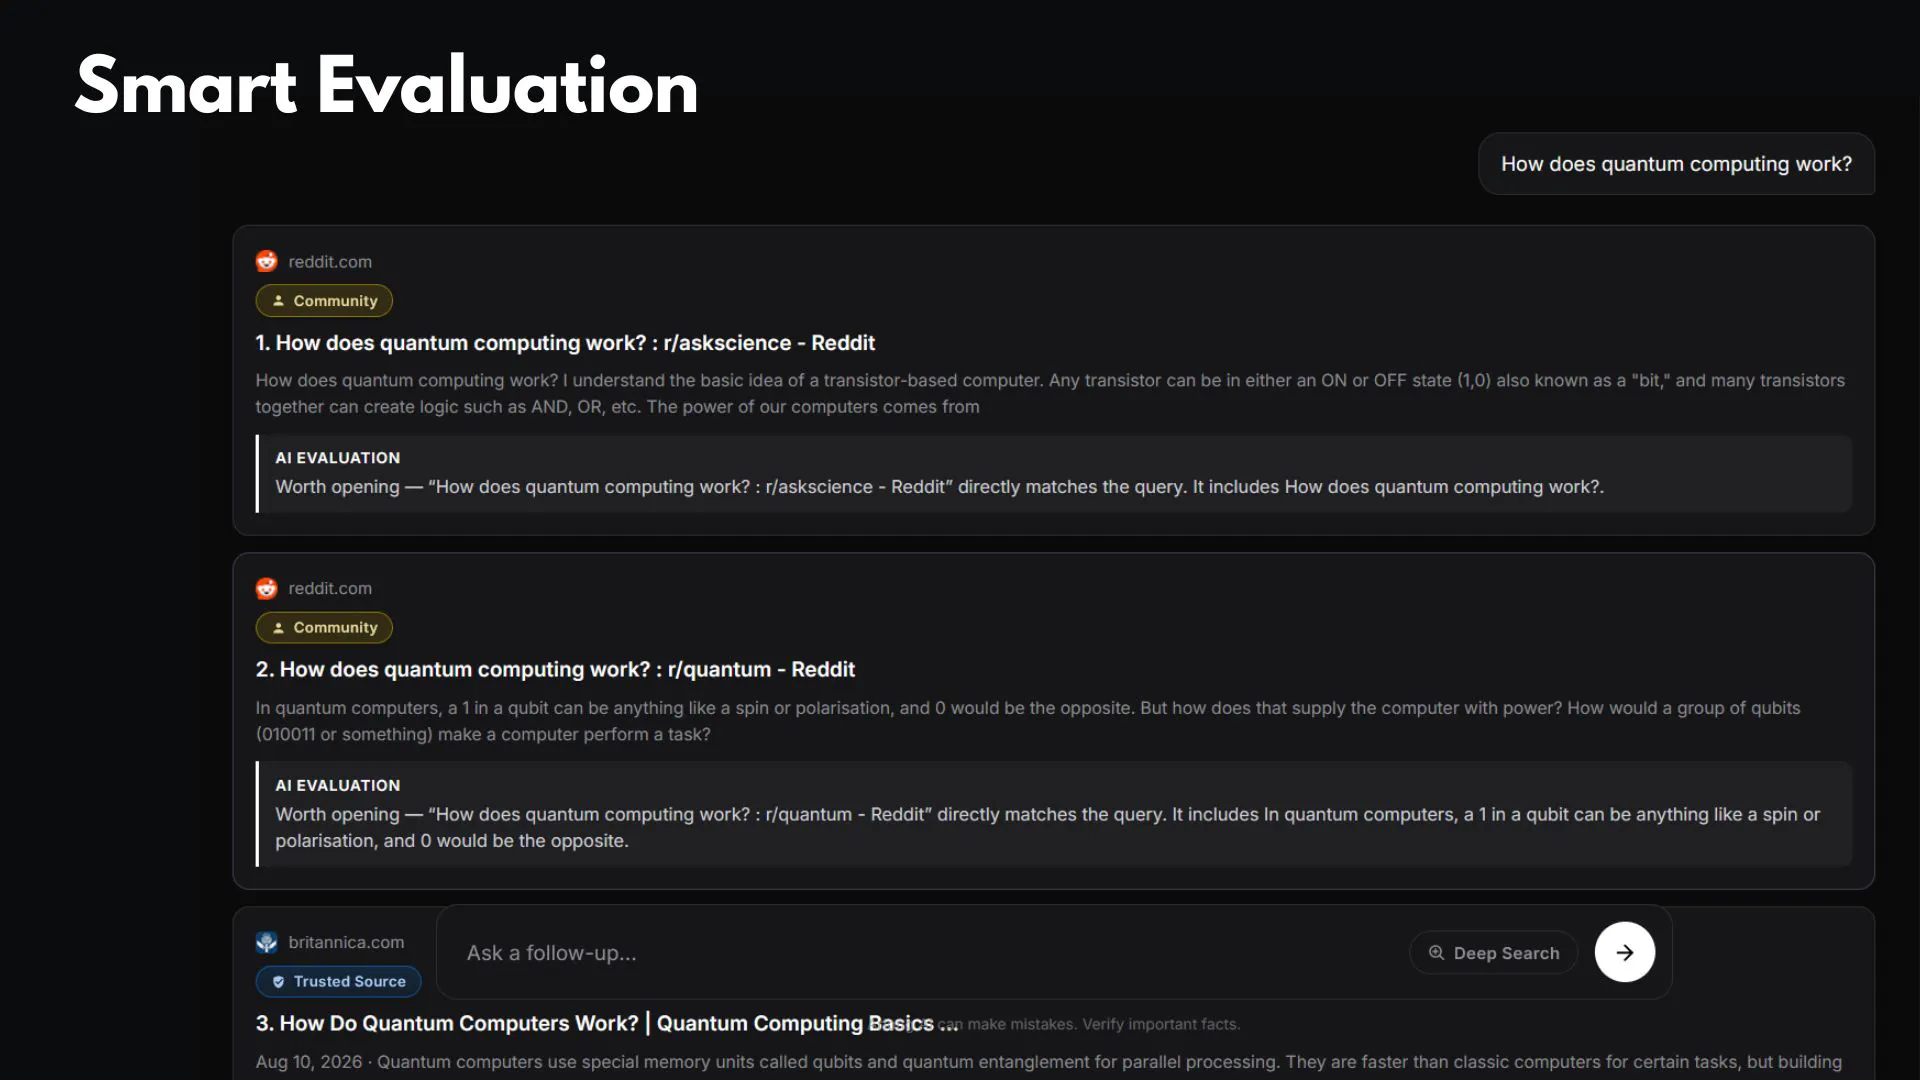Click the send arrow button in follow-up box
Image resolution: width=1920 pixels, height=1080 pixels.
pyautogui.click(x=1624, y=952)
